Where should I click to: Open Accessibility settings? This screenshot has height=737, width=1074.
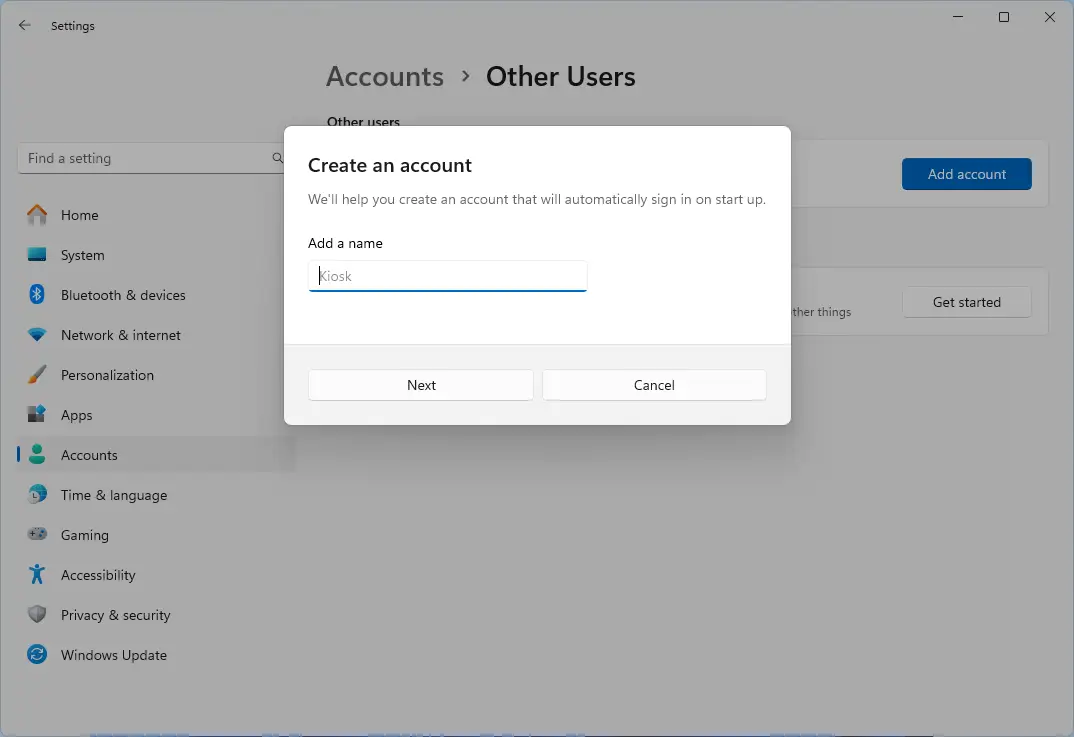point(157,575)
